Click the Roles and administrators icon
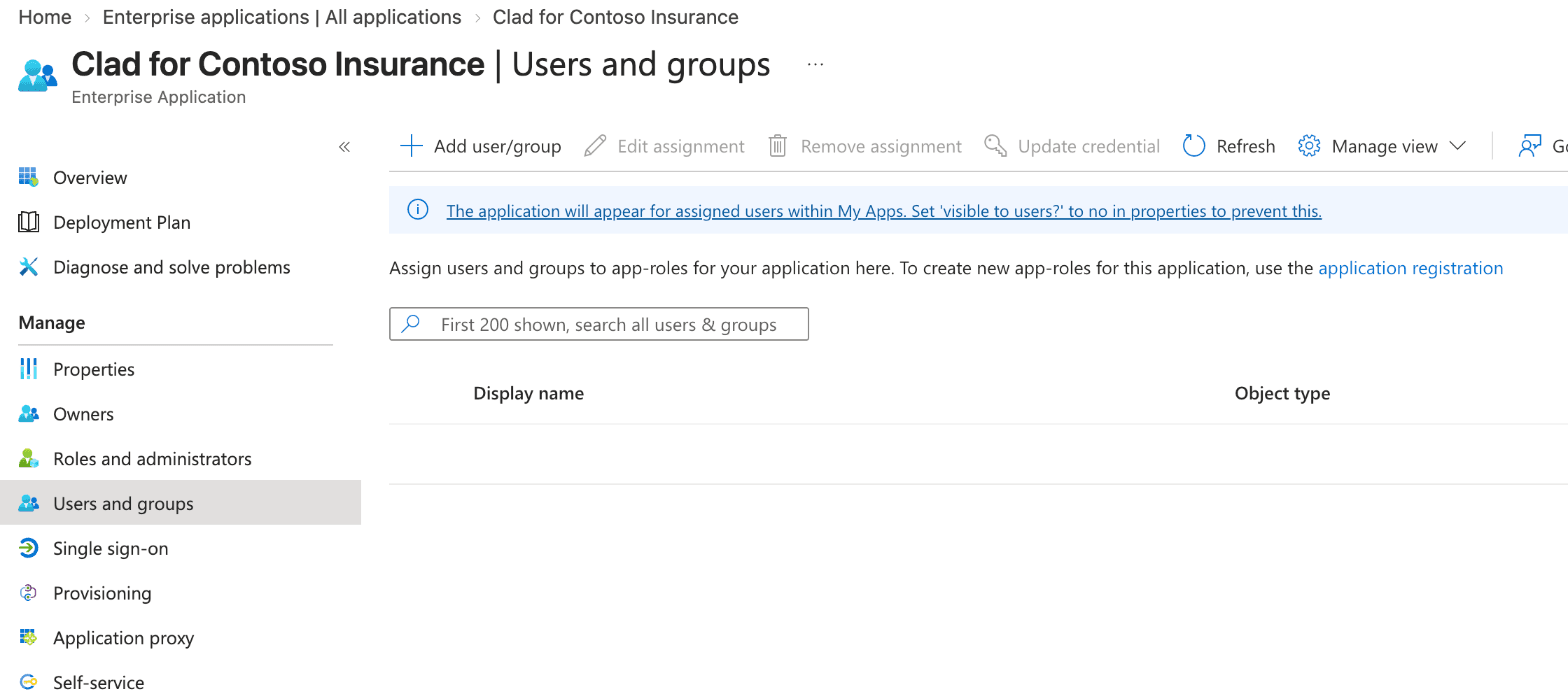Viewport: 1568px width, 694px height. pos(28,459)
